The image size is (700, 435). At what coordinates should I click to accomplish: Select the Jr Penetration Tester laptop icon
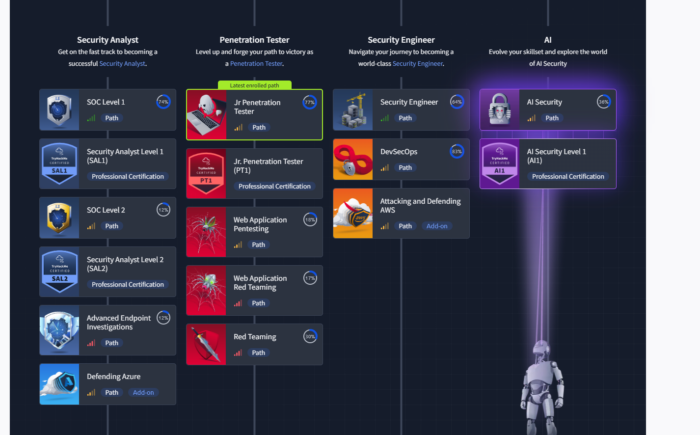tap(207, 115)
